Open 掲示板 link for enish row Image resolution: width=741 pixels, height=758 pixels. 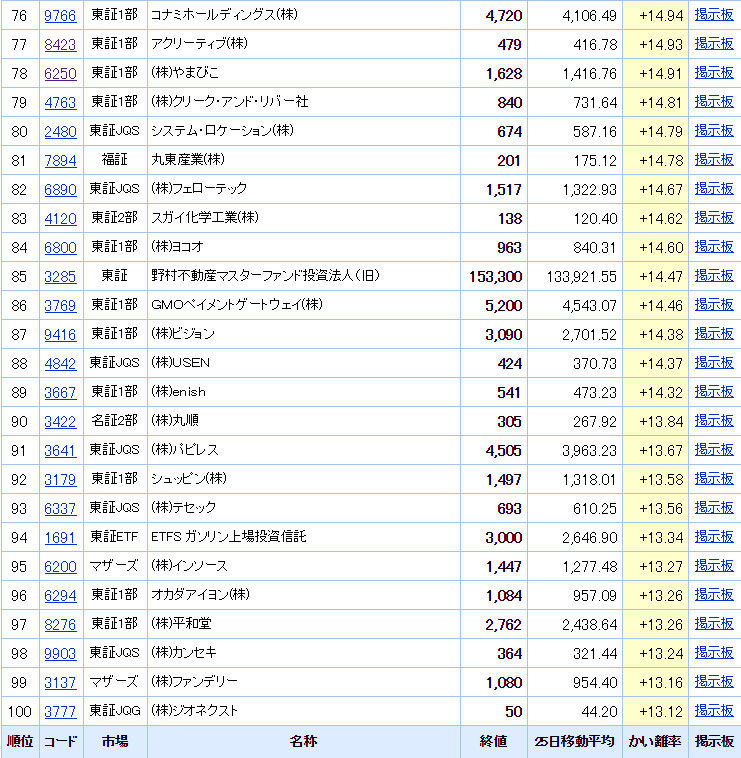point(714,392)
